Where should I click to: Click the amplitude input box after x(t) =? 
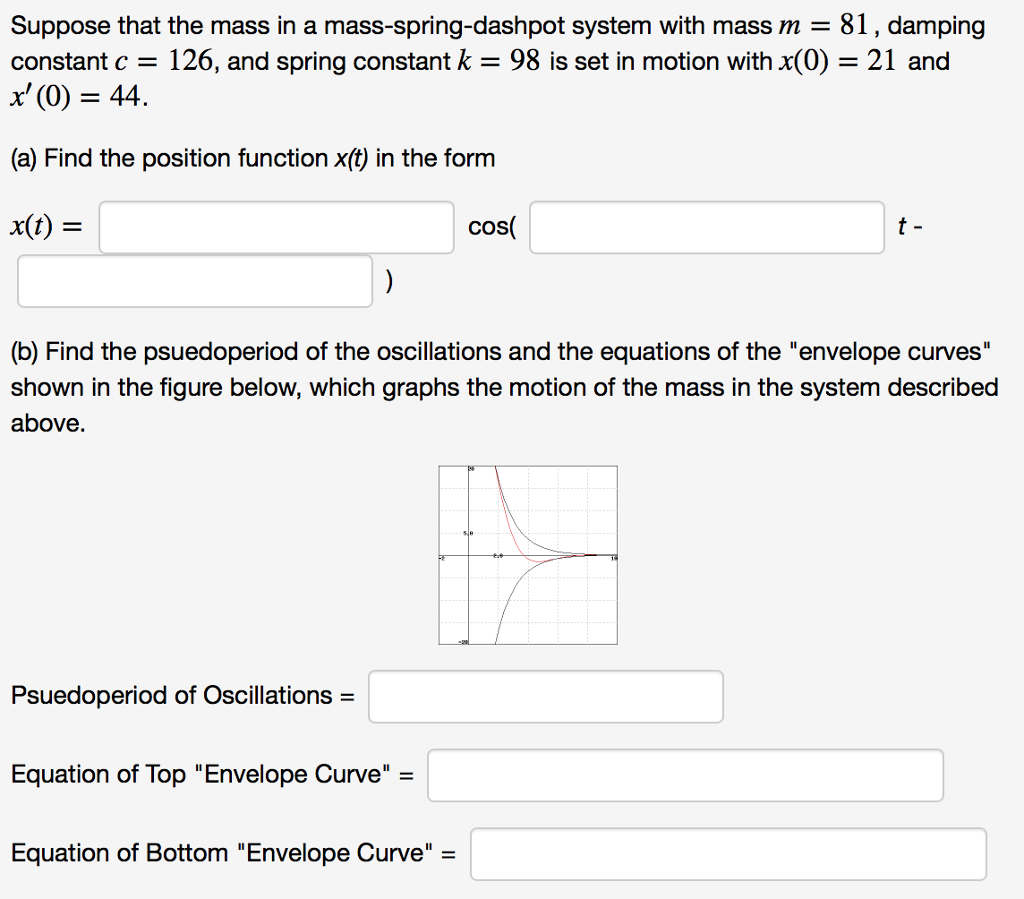276,228
